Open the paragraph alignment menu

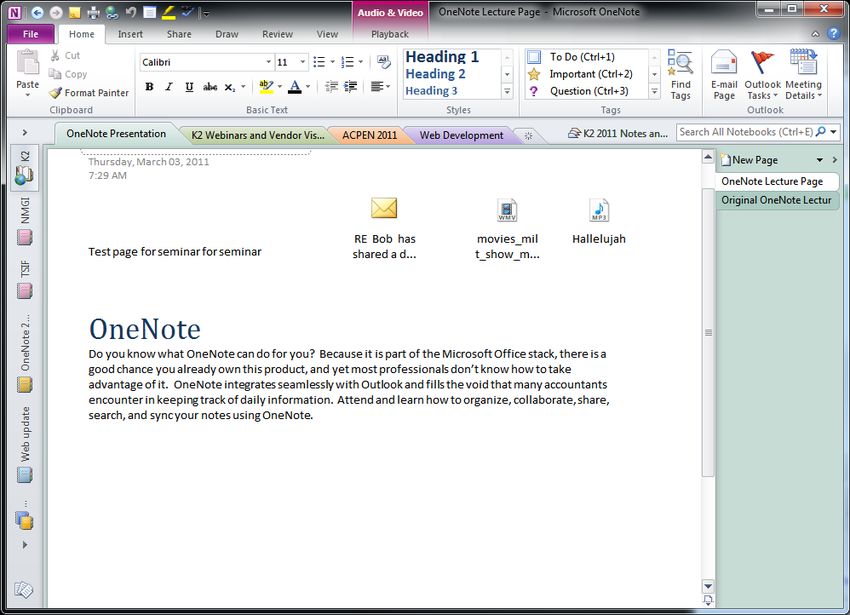381,86
